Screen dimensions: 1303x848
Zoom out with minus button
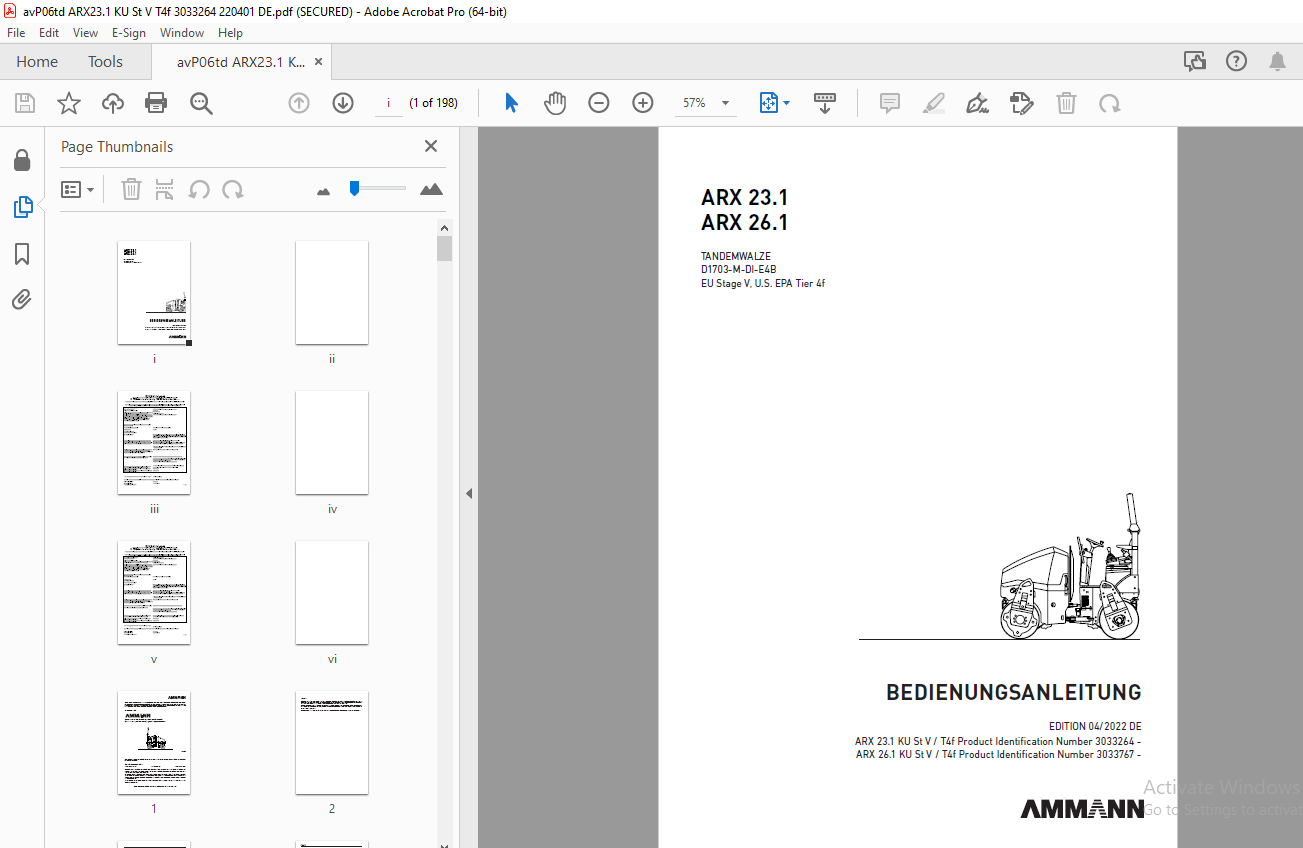coord(599,103)
